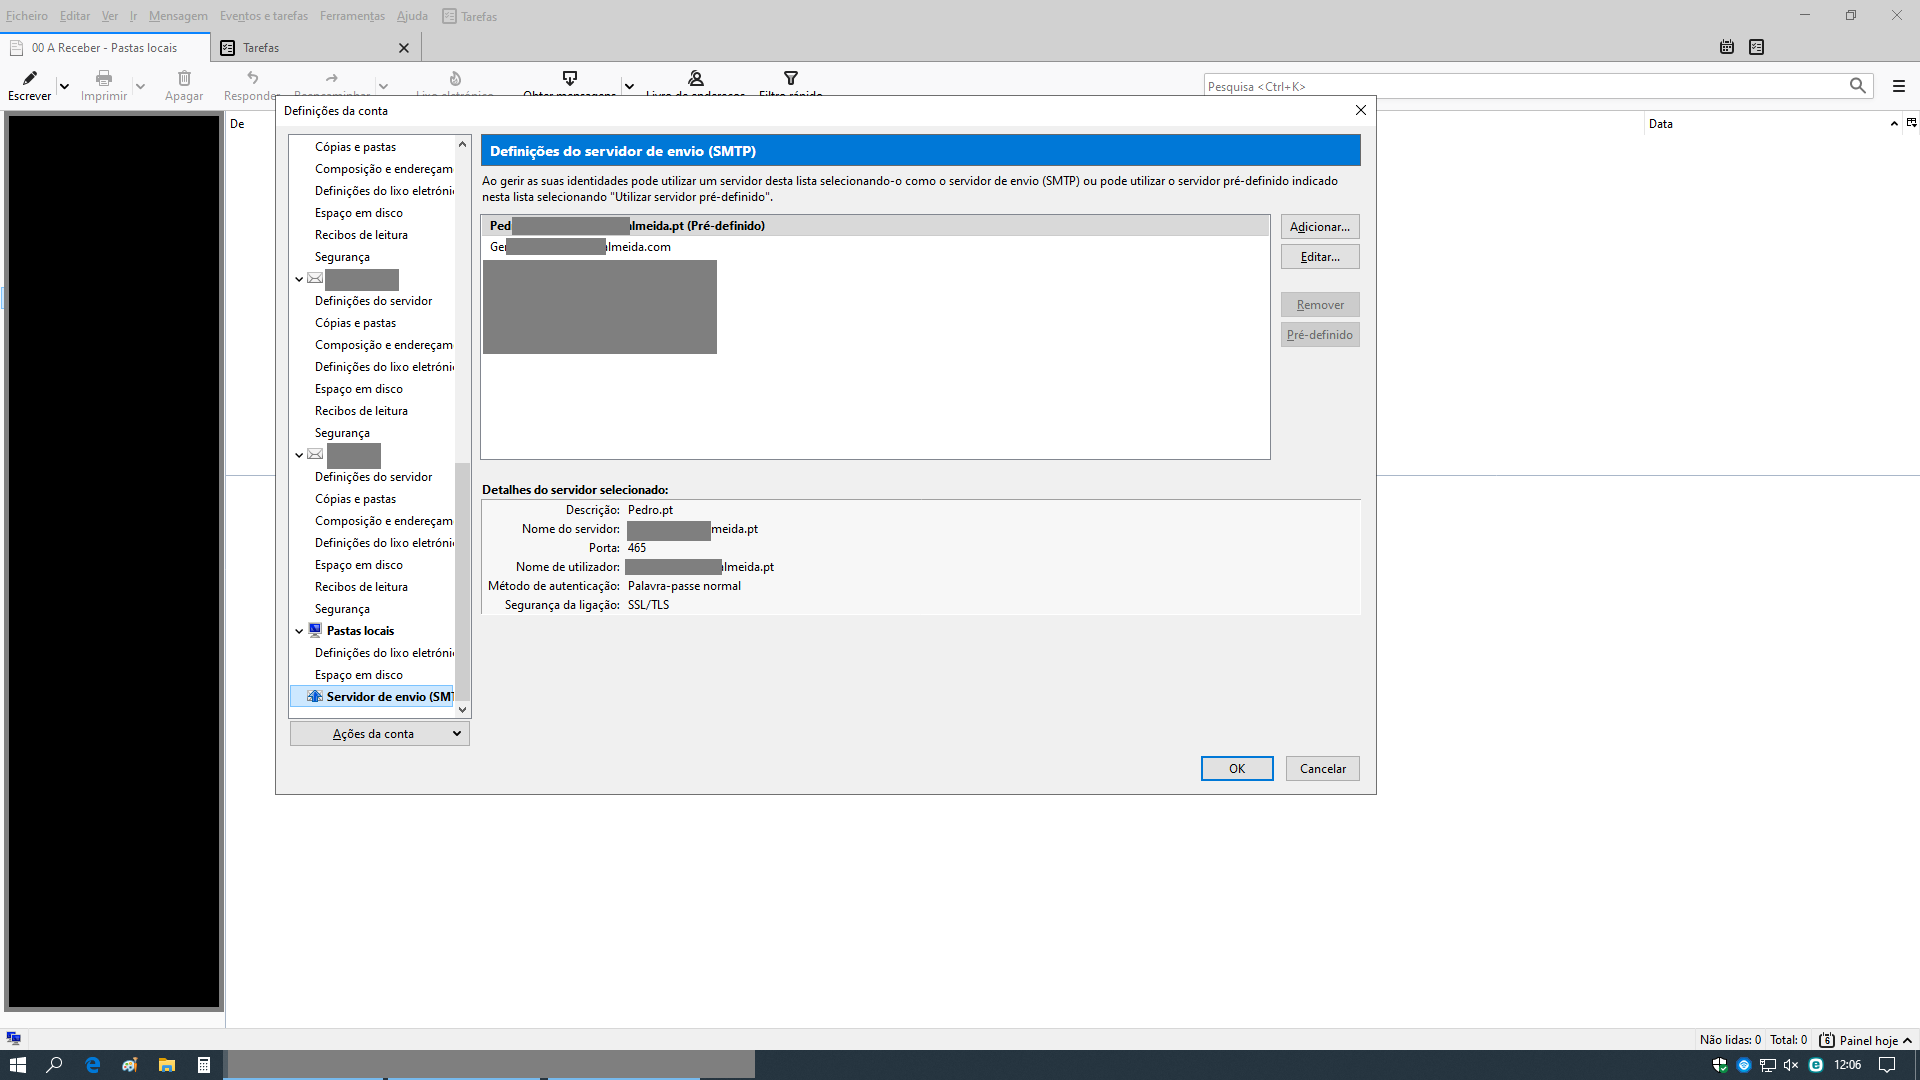Click the Responder reply arrow icon
Viewport: 1920px width, 1080px height.
pyautogui.click(x=253, y=78)
